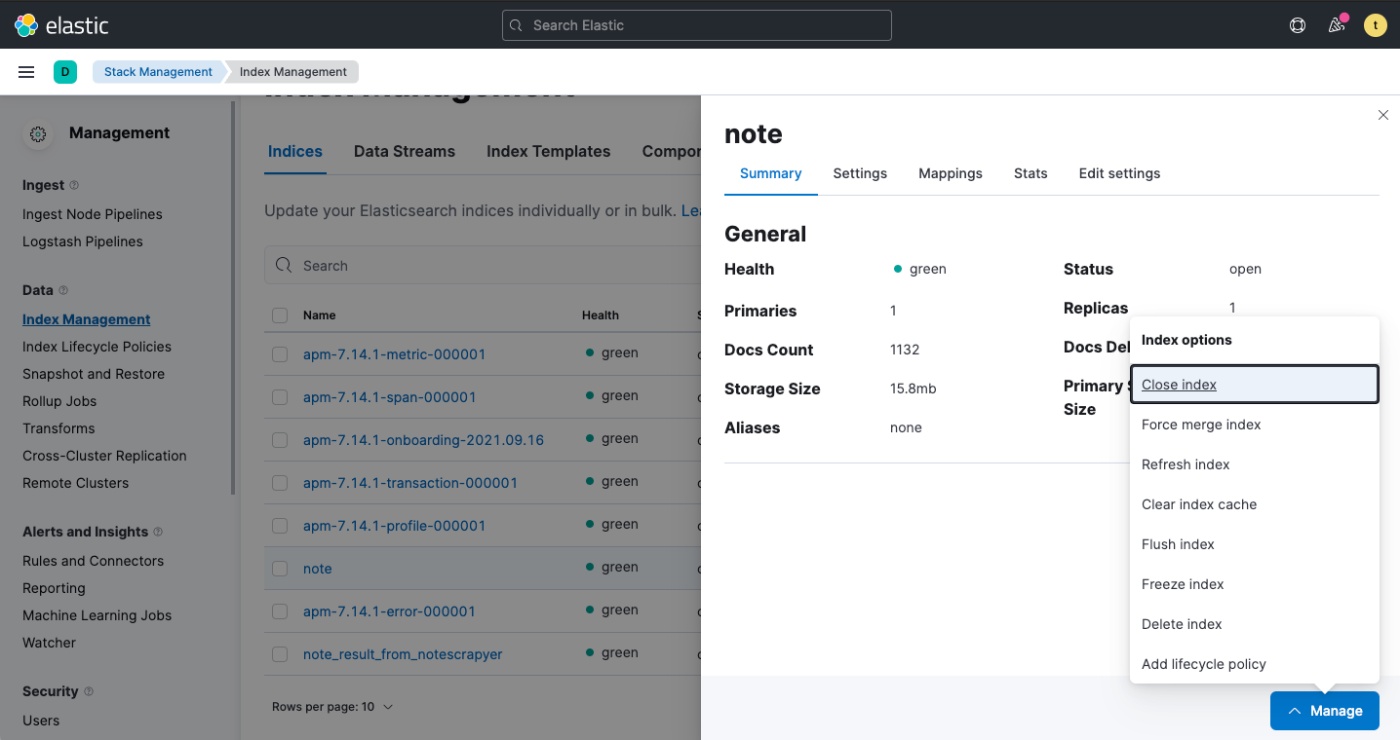Click the Elastic logo icon
The width and height of the screenshot is (1400, 740).
coord(26,25)
